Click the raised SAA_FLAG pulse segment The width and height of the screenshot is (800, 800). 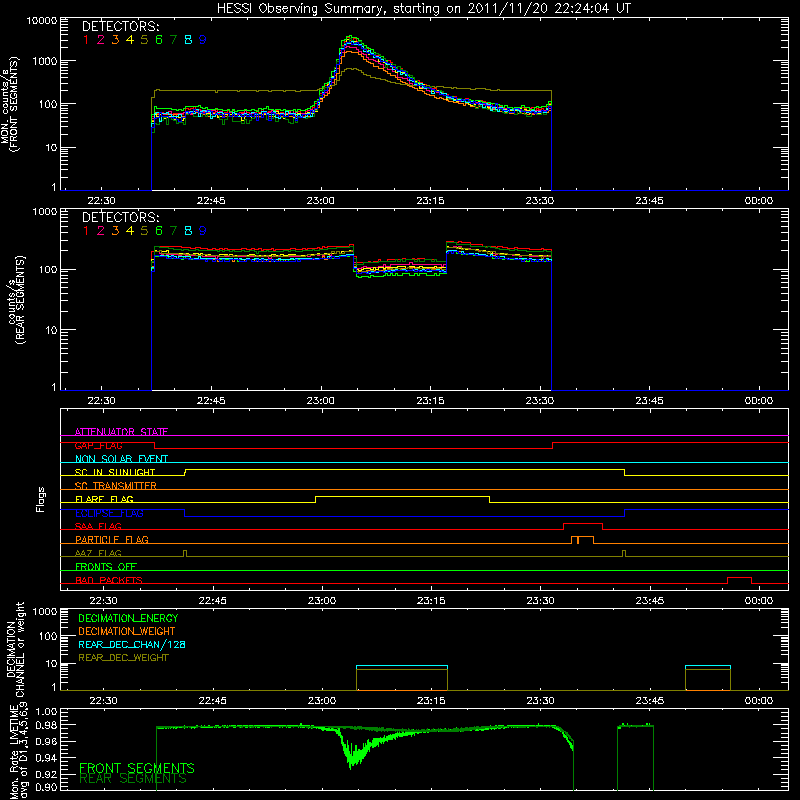coord(583,523)
